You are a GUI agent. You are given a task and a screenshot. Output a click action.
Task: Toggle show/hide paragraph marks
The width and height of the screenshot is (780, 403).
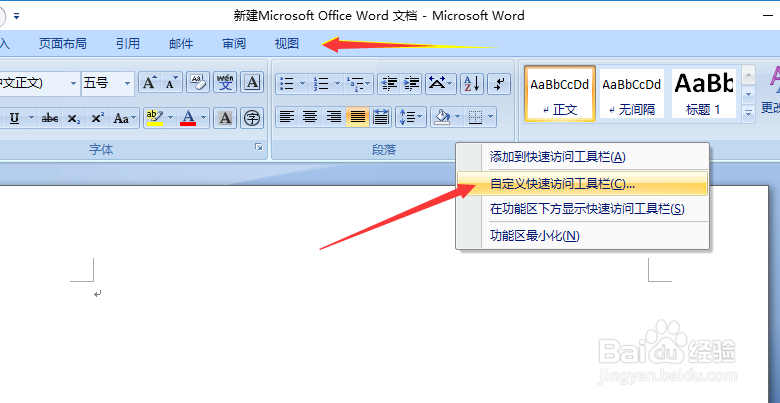click(x=499, y=84)
